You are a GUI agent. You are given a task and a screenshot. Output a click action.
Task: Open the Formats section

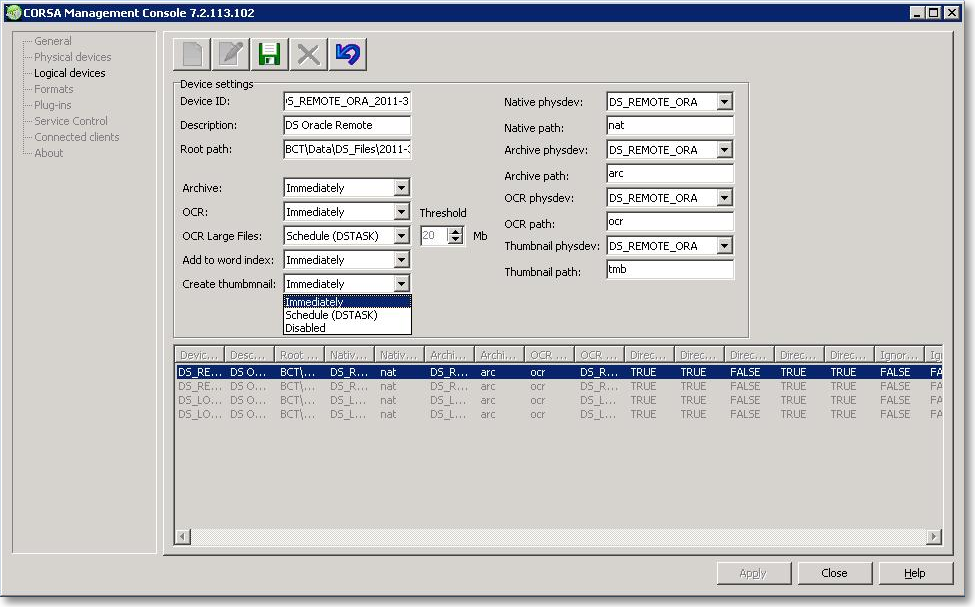(x=53, y=89)
